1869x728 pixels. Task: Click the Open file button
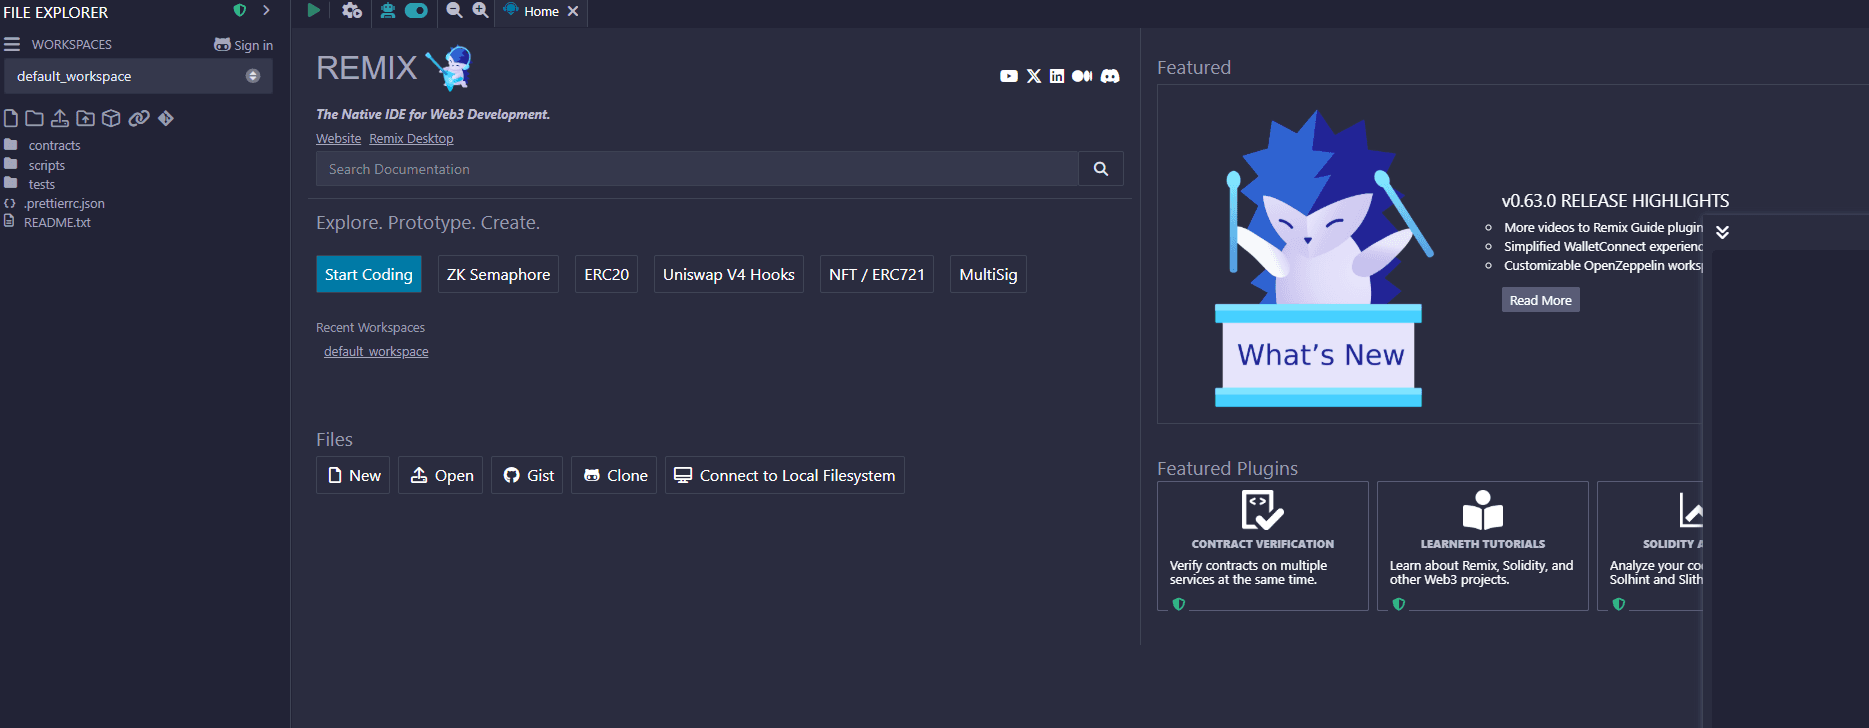point(441,475)
